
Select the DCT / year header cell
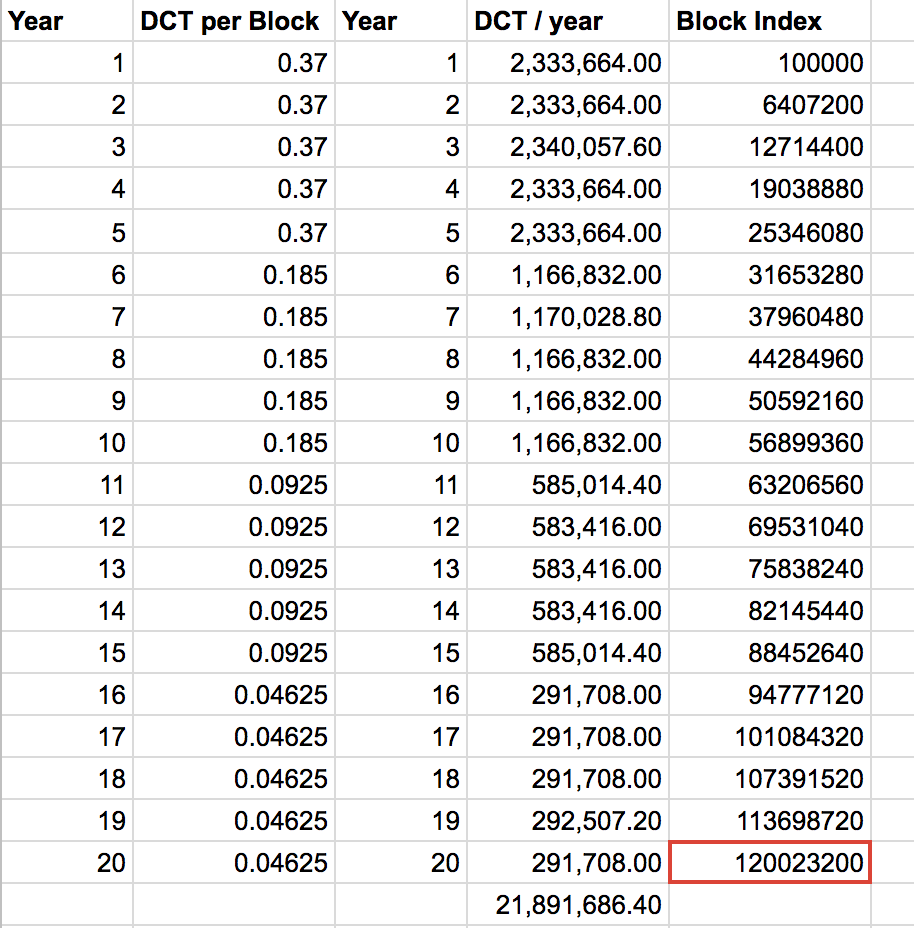pyautogui.click(x=568, y=21)
